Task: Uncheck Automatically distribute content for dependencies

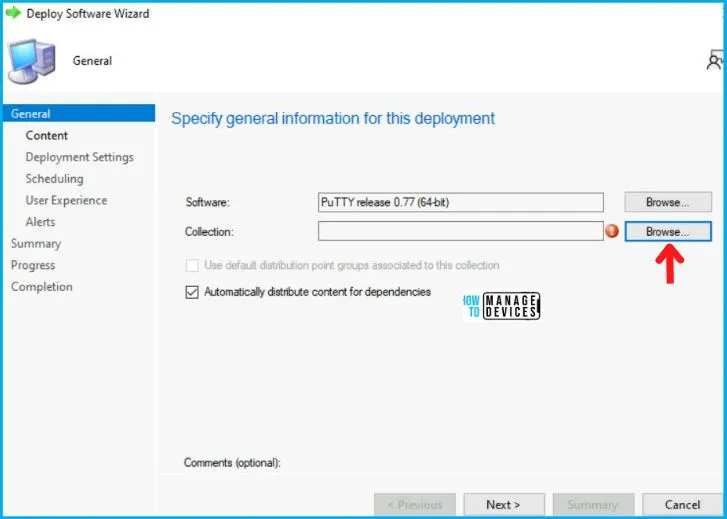Action: pyautogui.click(x=192, y=292)
